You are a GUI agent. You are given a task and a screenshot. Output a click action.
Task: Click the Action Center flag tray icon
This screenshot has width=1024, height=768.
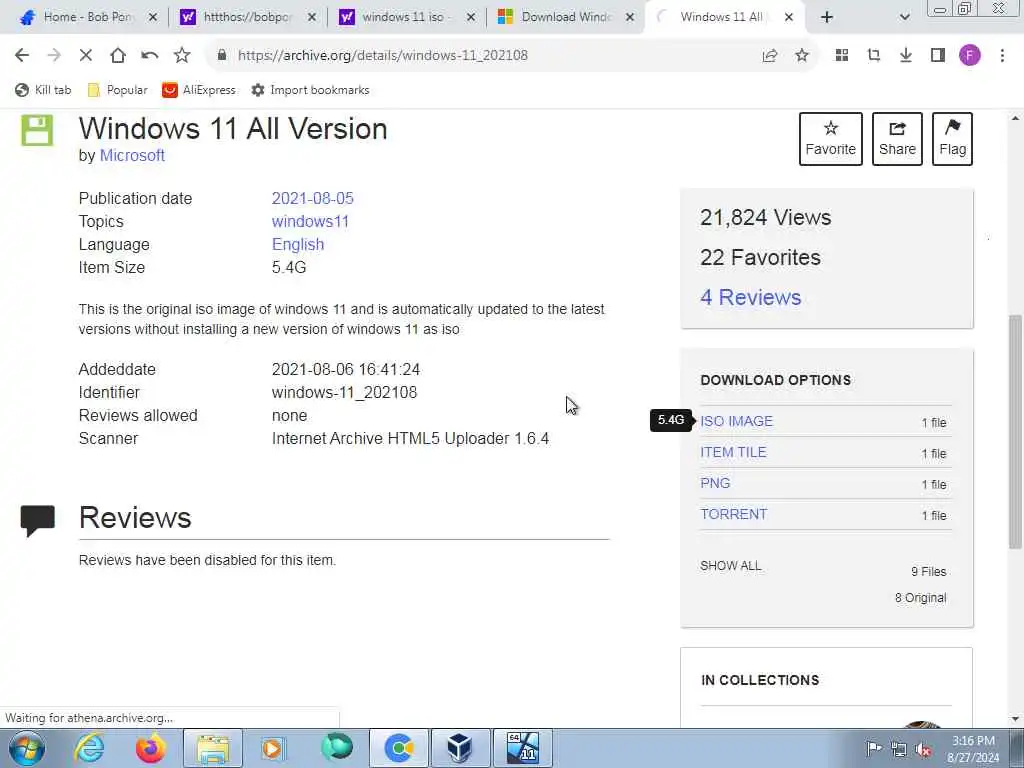tap(874, 748)
